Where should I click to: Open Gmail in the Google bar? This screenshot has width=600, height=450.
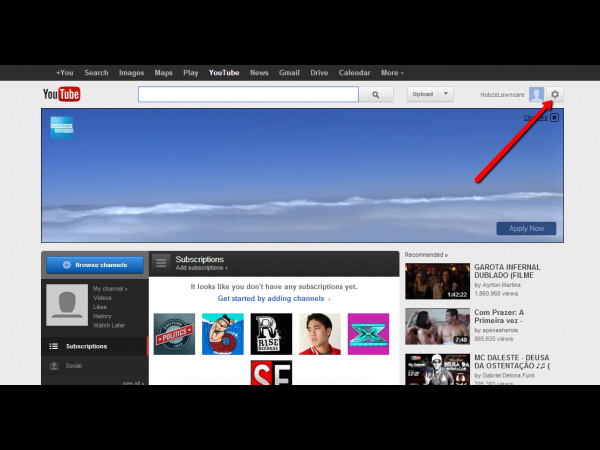click(289, 73)
